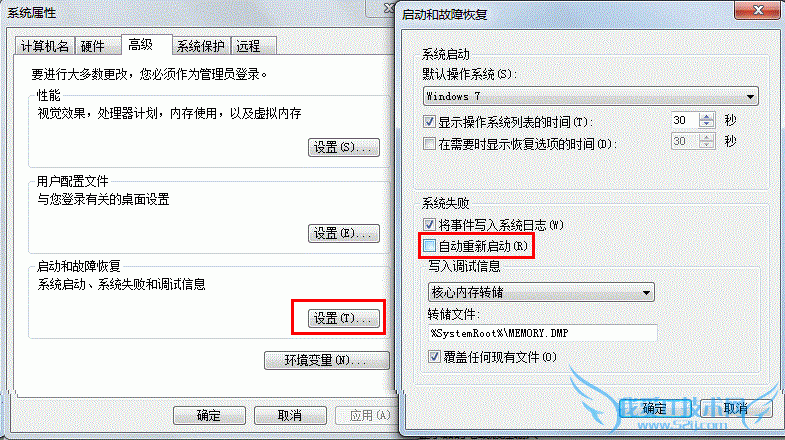Uncheck 将事件写入系统日志 checkbox
The image size is (785, 440).
(x=429, y=224)
